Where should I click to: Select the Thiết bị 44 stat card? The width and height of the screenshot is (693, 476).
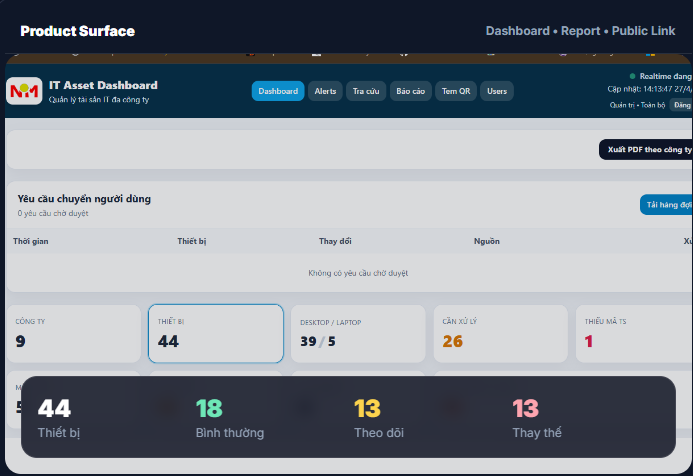tap(215, 333)
